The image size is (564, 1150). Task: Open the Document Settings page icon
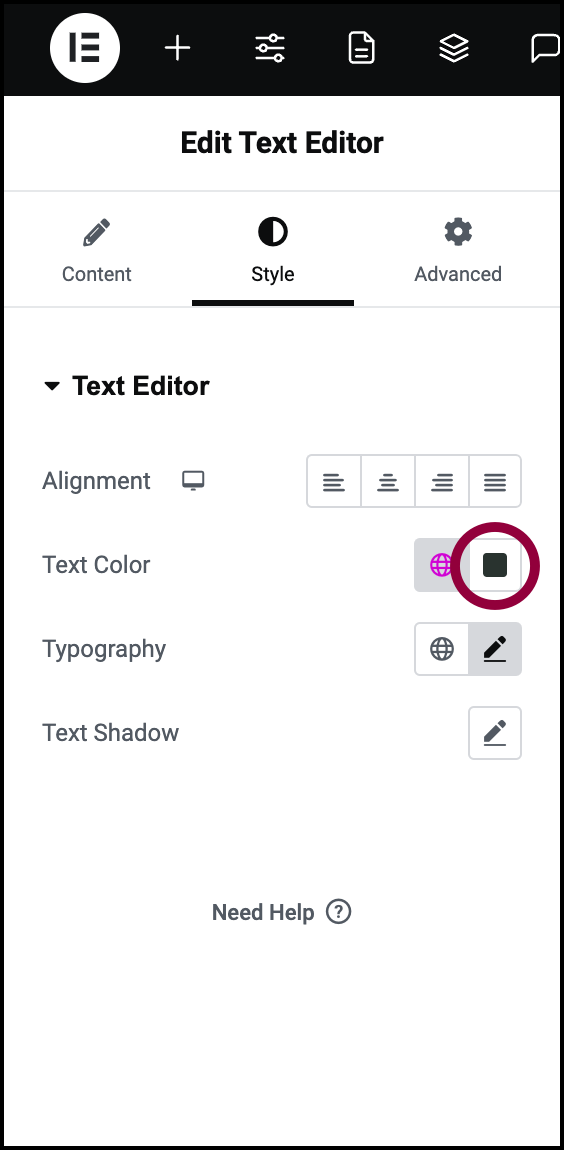click(362, 49)
